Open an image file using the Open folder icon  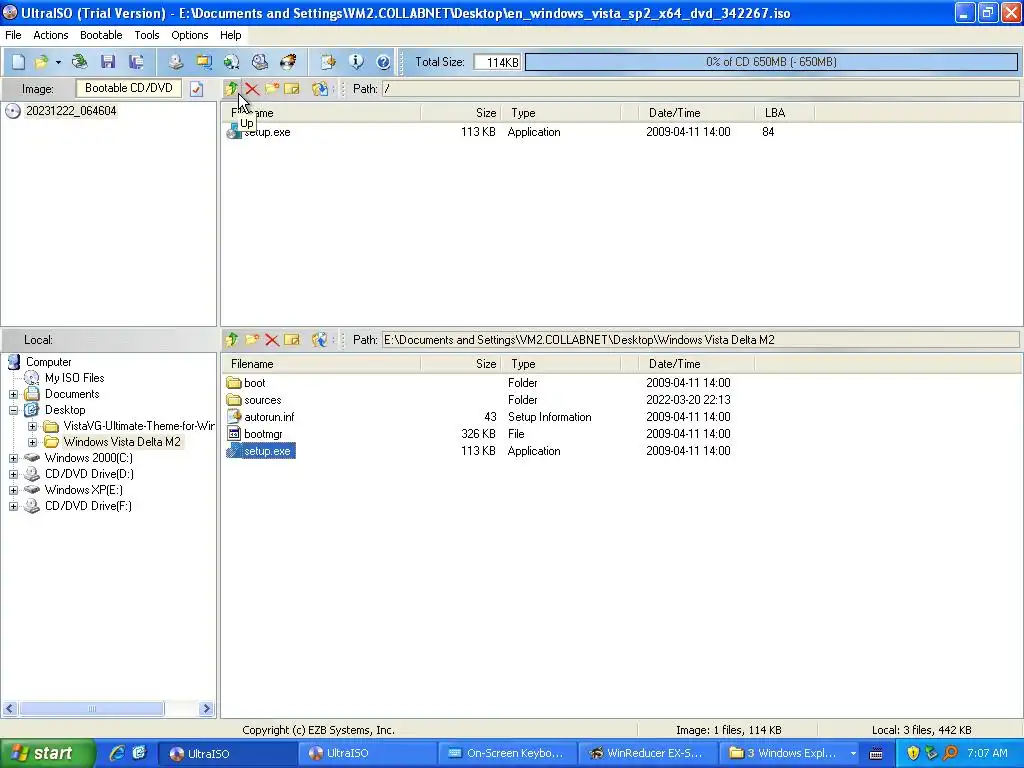[x=41, y=62]
